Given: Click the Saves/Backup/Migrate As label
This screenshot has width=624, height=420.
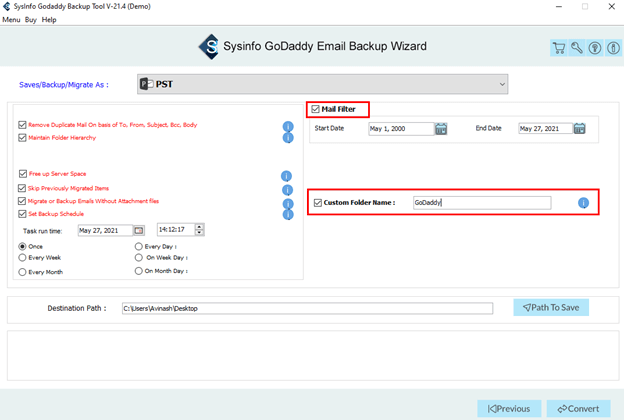Looking at the screenshot, I should click(x=64, y=85).
